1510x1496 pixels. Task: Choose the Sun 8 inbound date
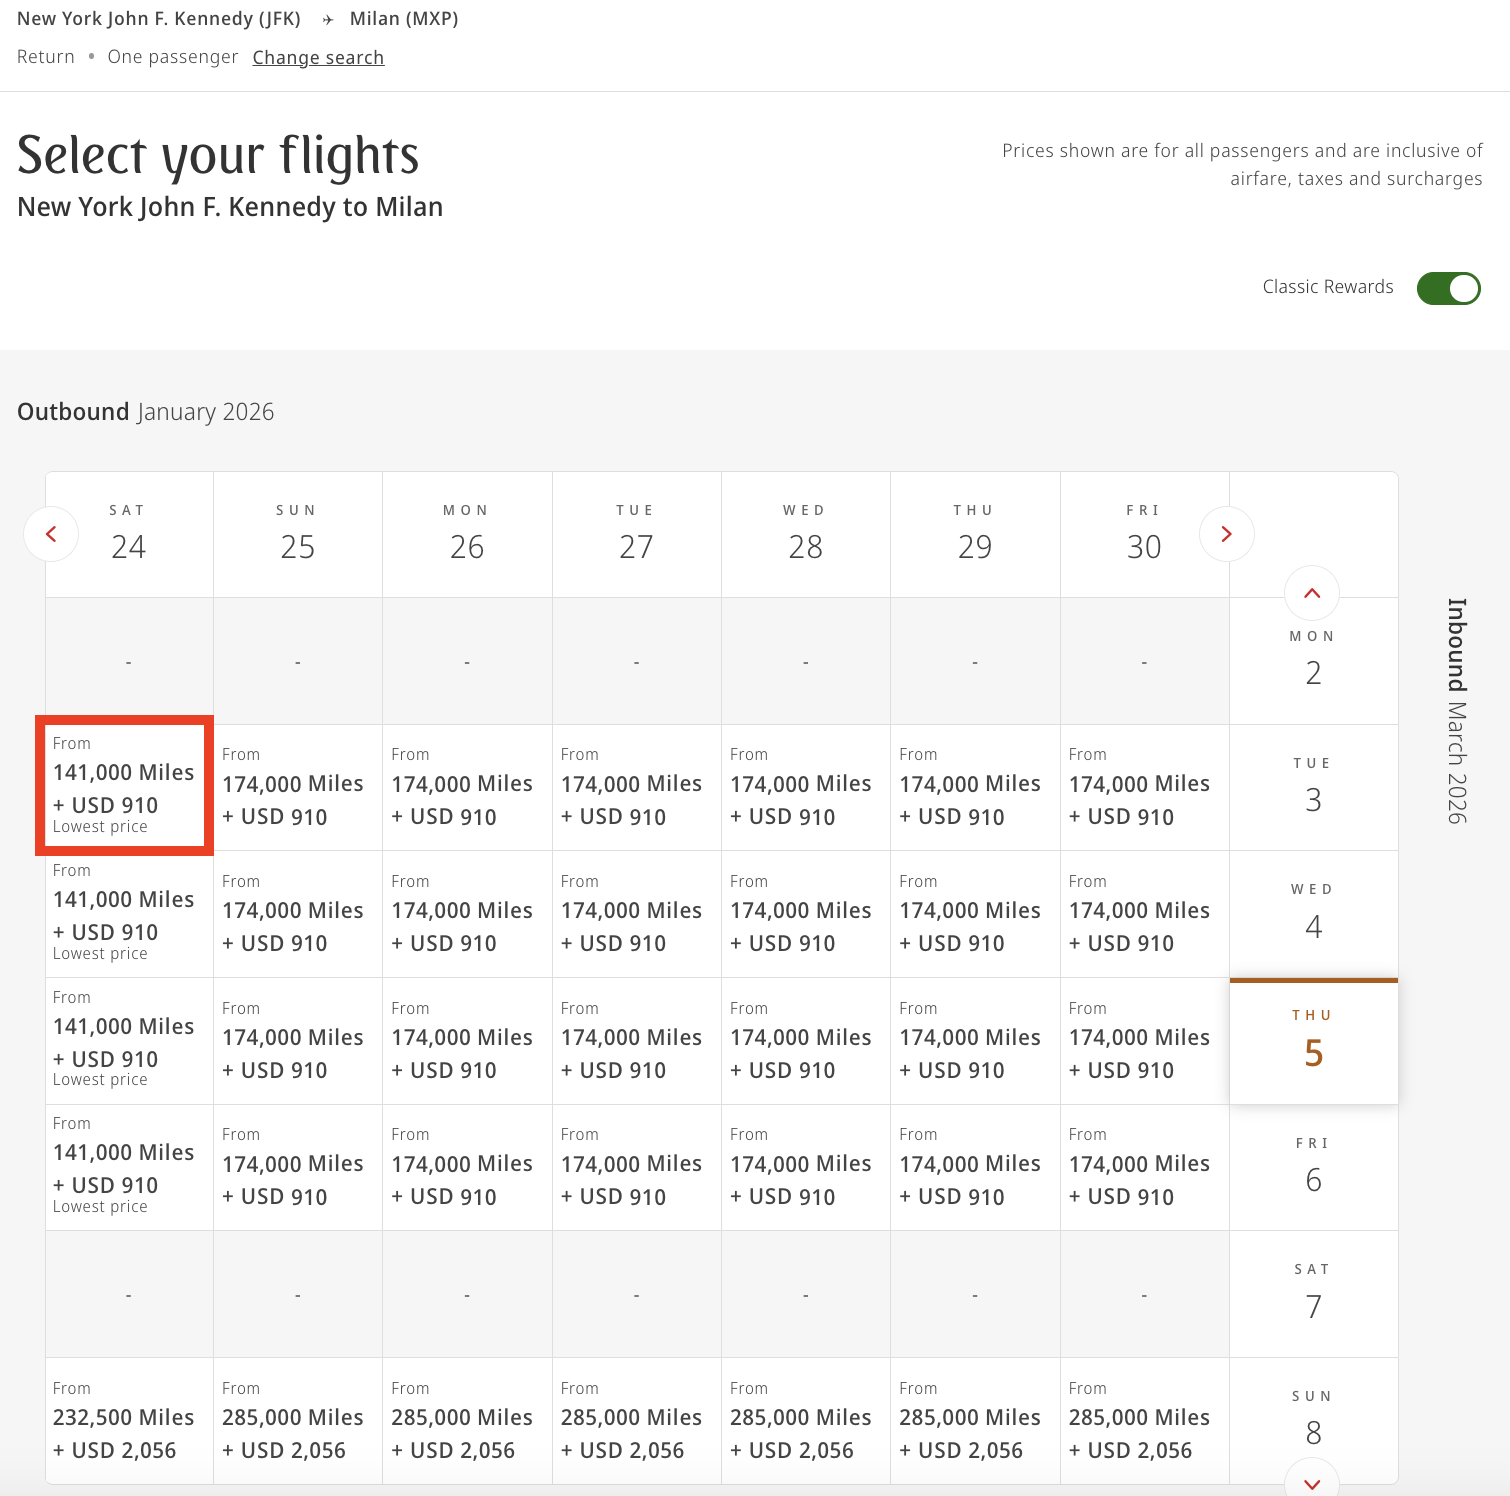(x=1313, y=1420)
